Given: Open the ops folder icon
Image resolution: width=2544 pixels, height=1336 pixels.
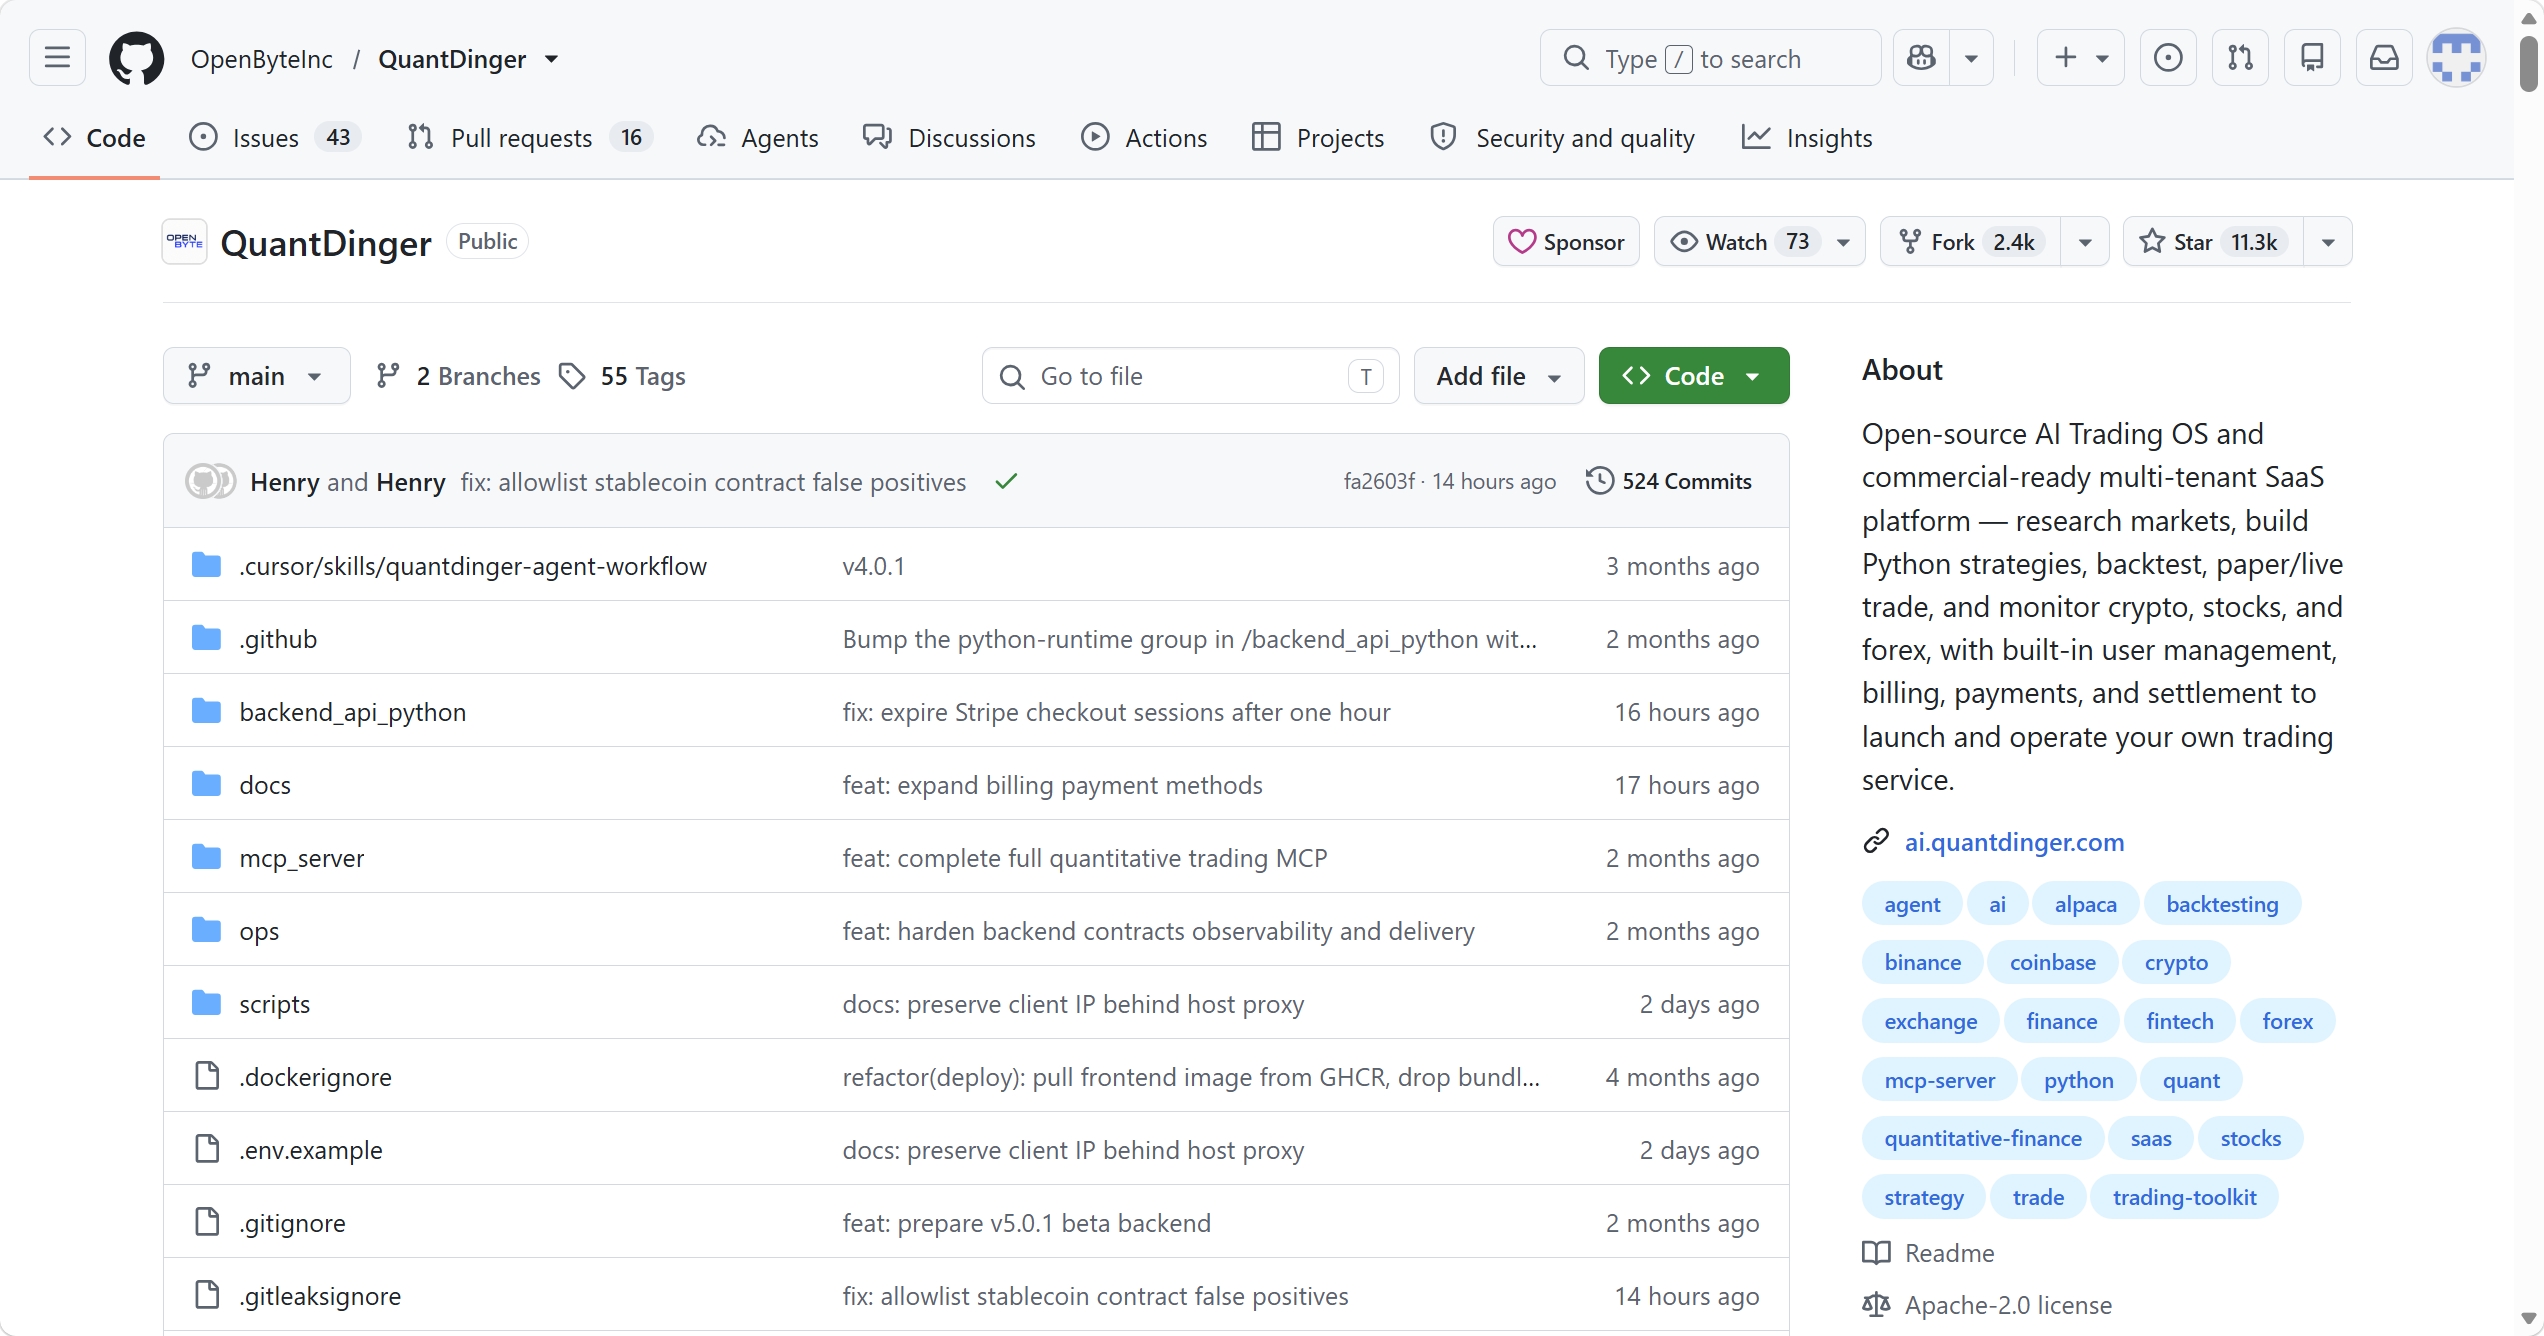Looking at the screenshot, I should tap(206, 930).
